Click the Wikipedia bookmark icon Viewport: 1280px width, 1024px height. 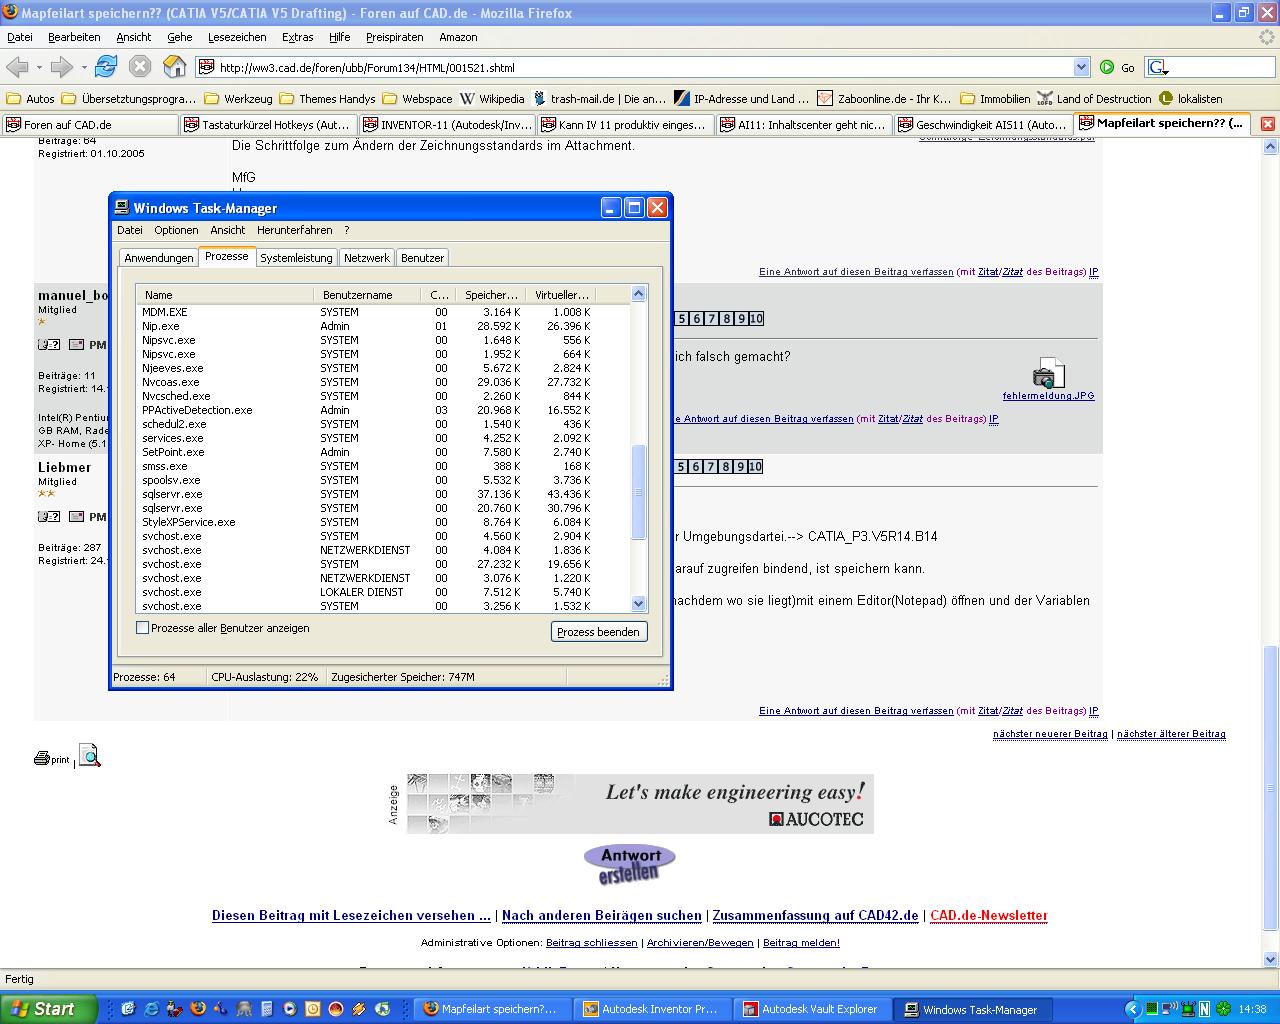(467, 98)
